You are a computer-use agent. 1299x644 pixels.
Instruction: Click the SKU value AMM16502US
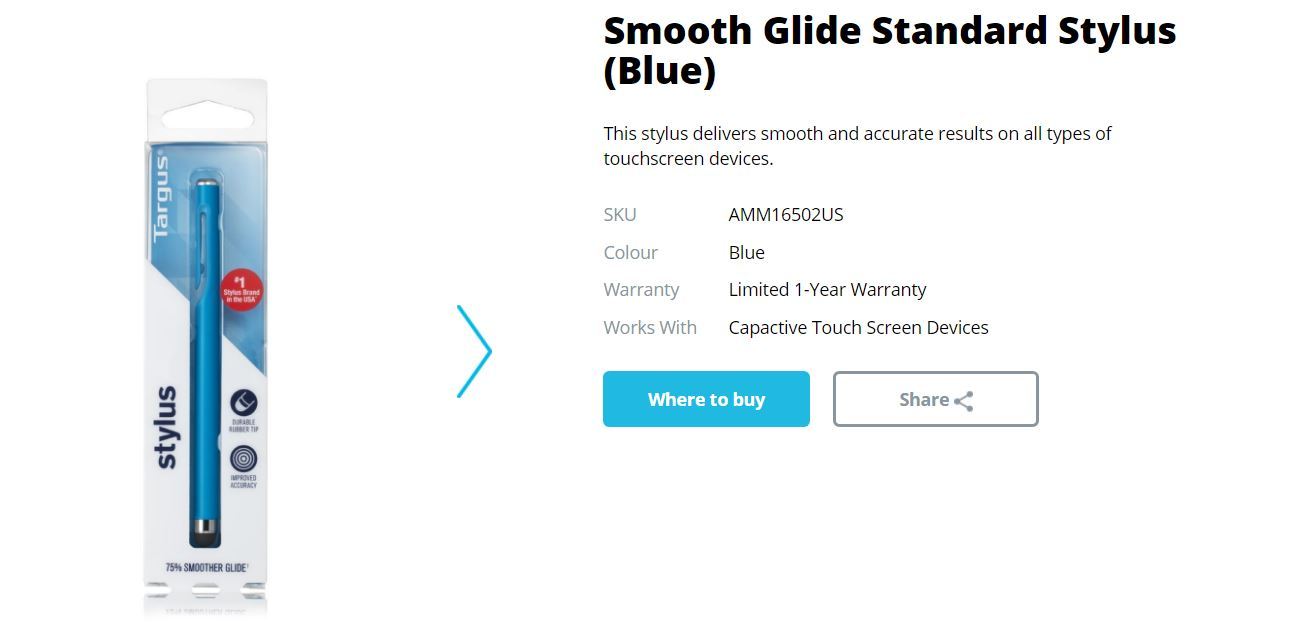tap(786, 215)
